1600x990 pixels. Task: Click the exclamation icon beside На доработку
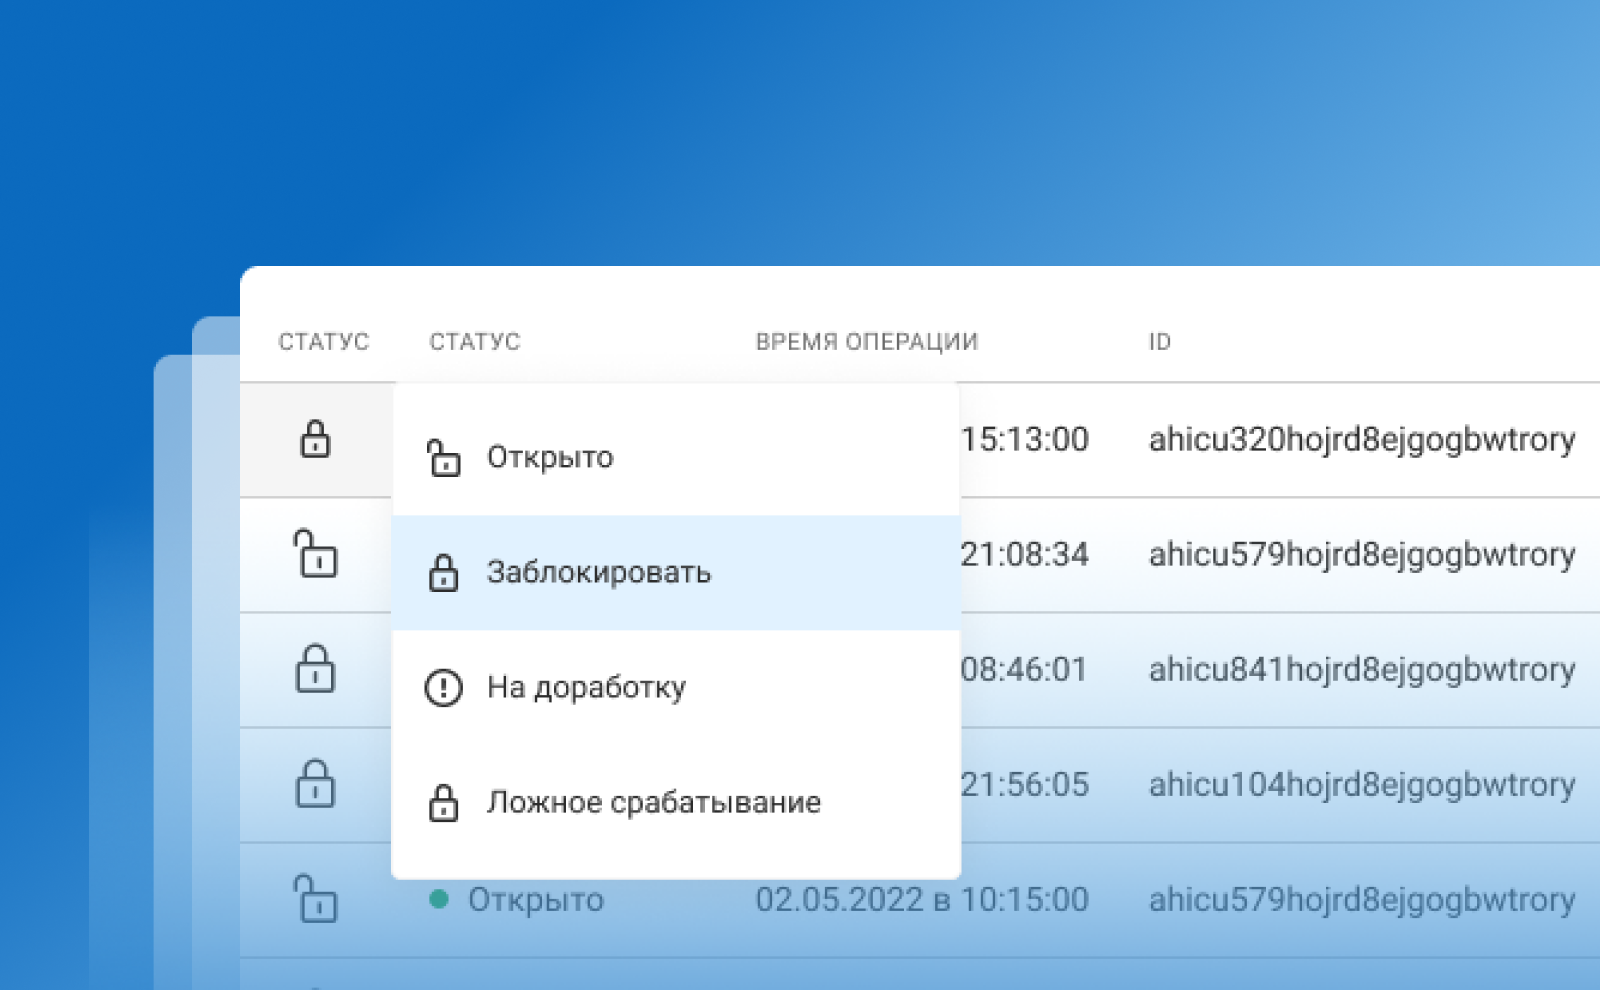coord(443,688)
